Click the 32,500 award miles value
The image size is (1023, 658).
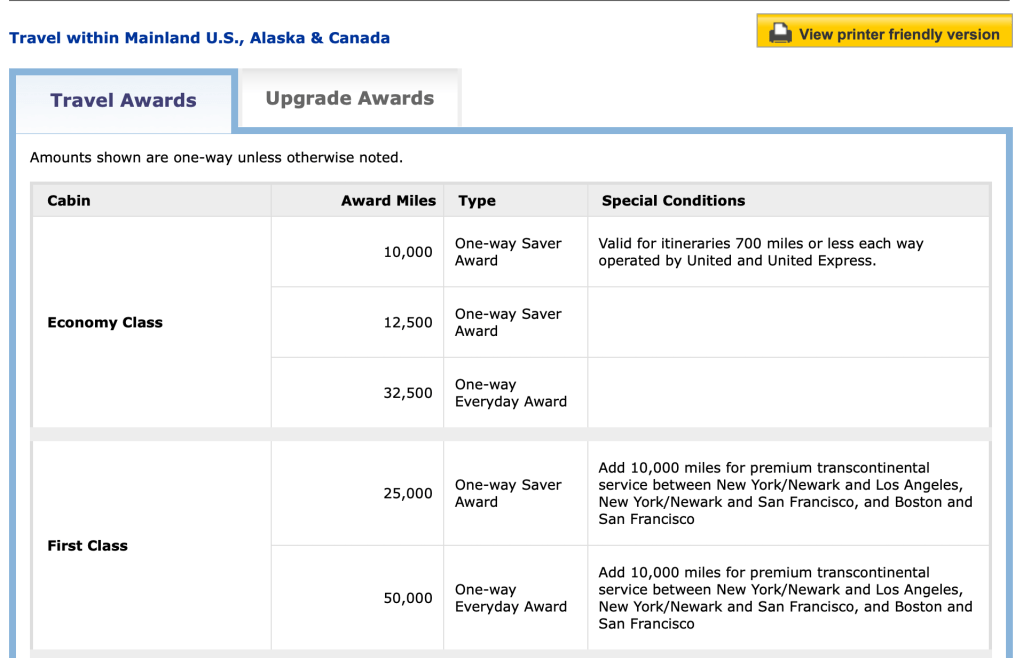coord(408,393)
